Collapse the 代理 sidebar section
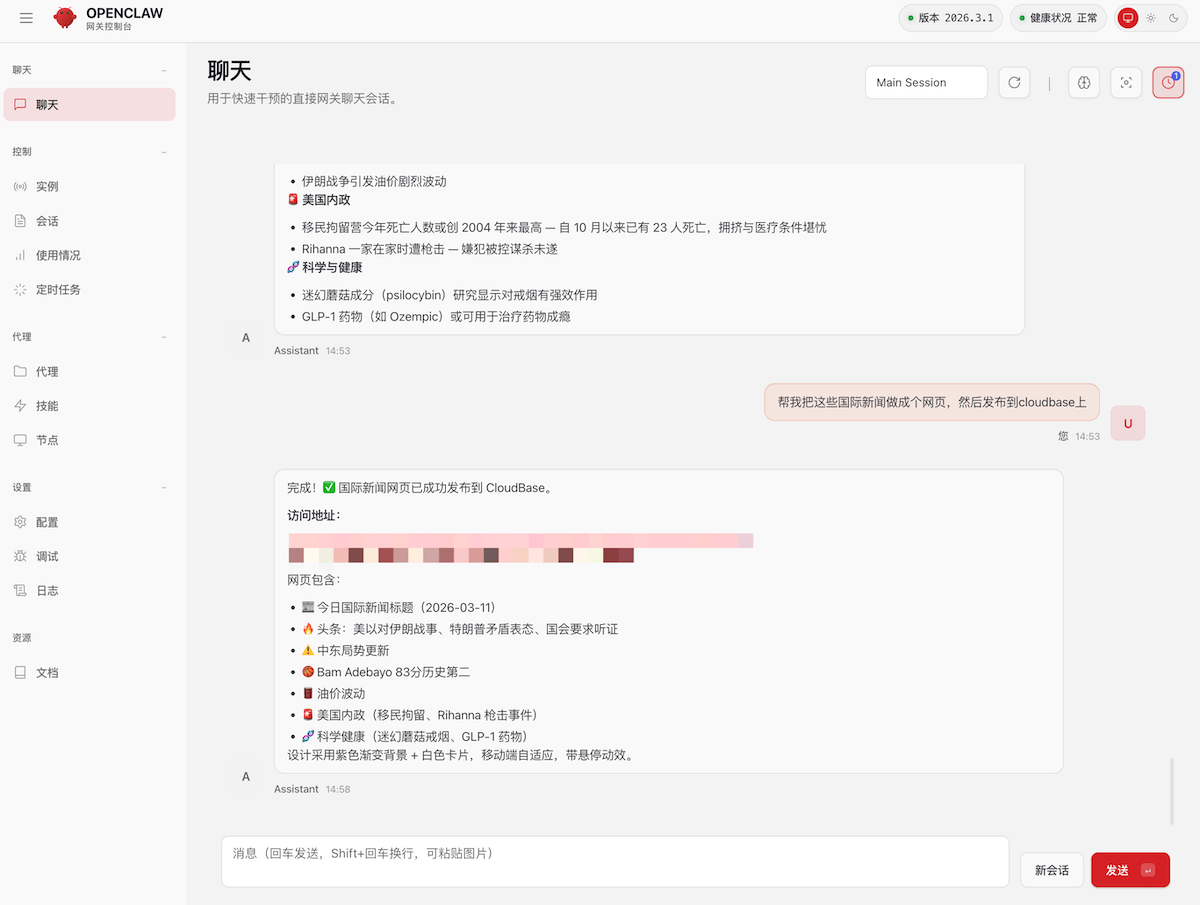The height and width of the screenshot is (905, 1200). coord(164,337)
